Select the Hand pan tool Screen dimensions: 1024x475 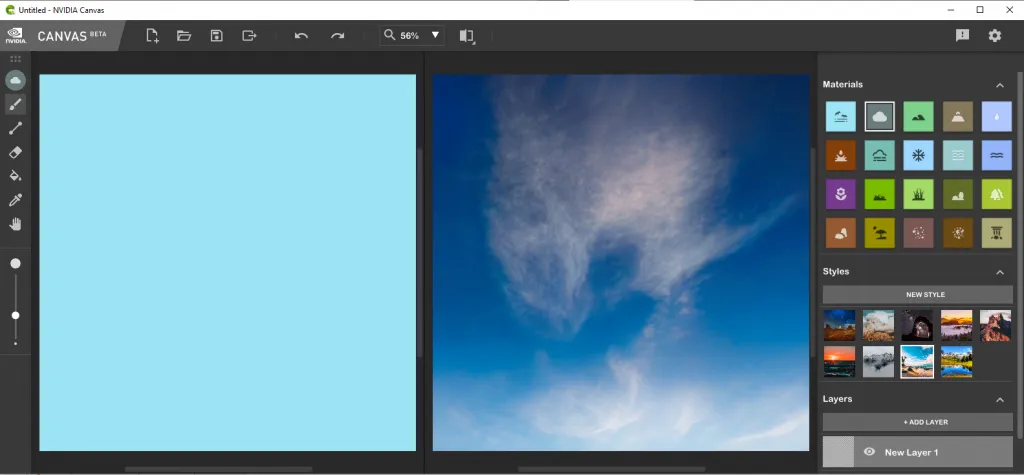(16, 224)
